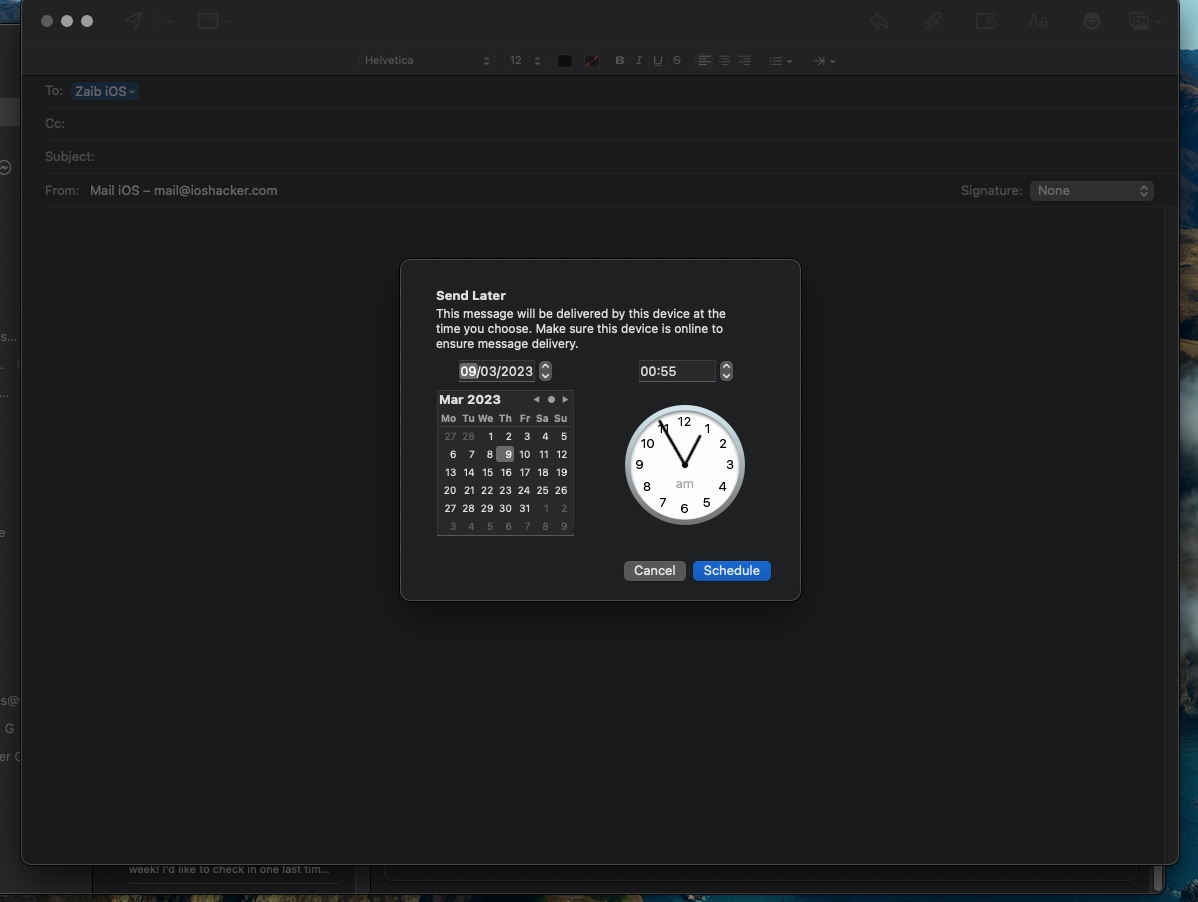This screenshot has height=902, width=1198.
Task: Jump to today with calendar dot
Action: pos(551,399)
